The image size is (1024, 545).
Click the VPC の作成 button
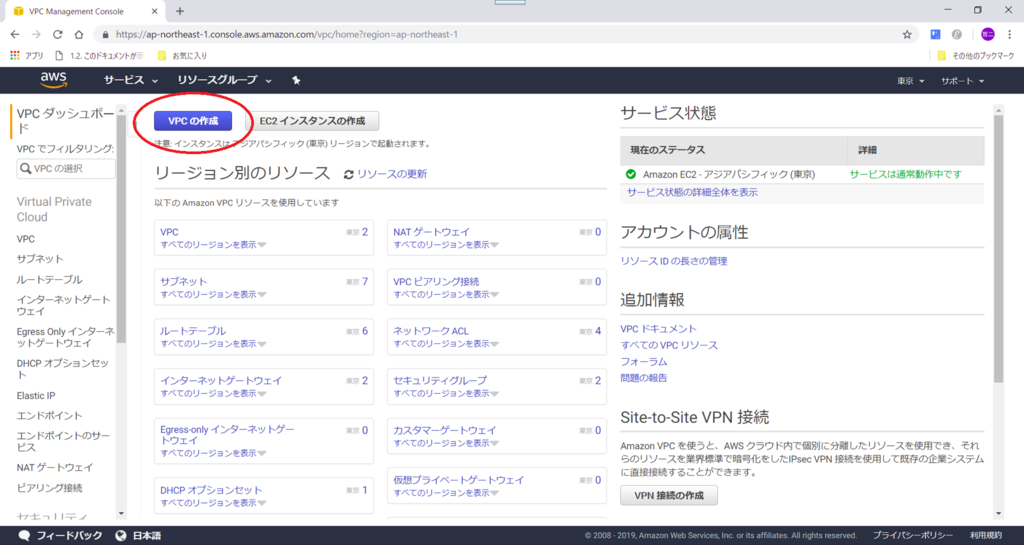(x=193, y=121)
